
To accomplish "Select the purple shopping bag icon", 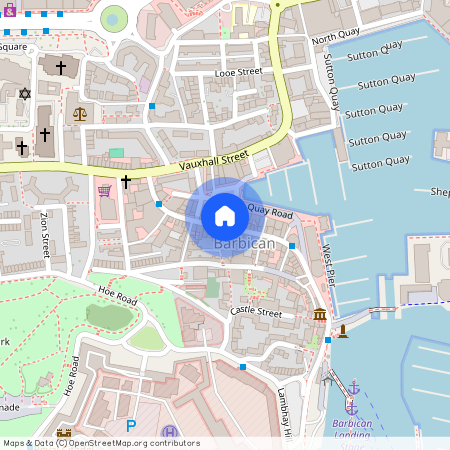I will tap(10, 10).
